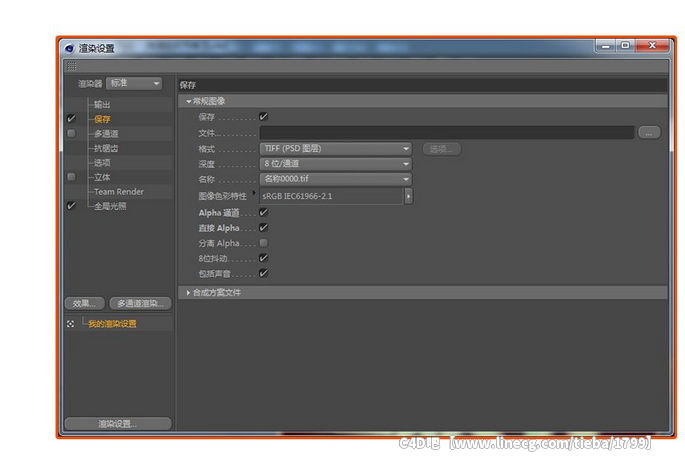Click the file browse ... button
This screenshot has width=685, height=462.
[x=649, y=132]
